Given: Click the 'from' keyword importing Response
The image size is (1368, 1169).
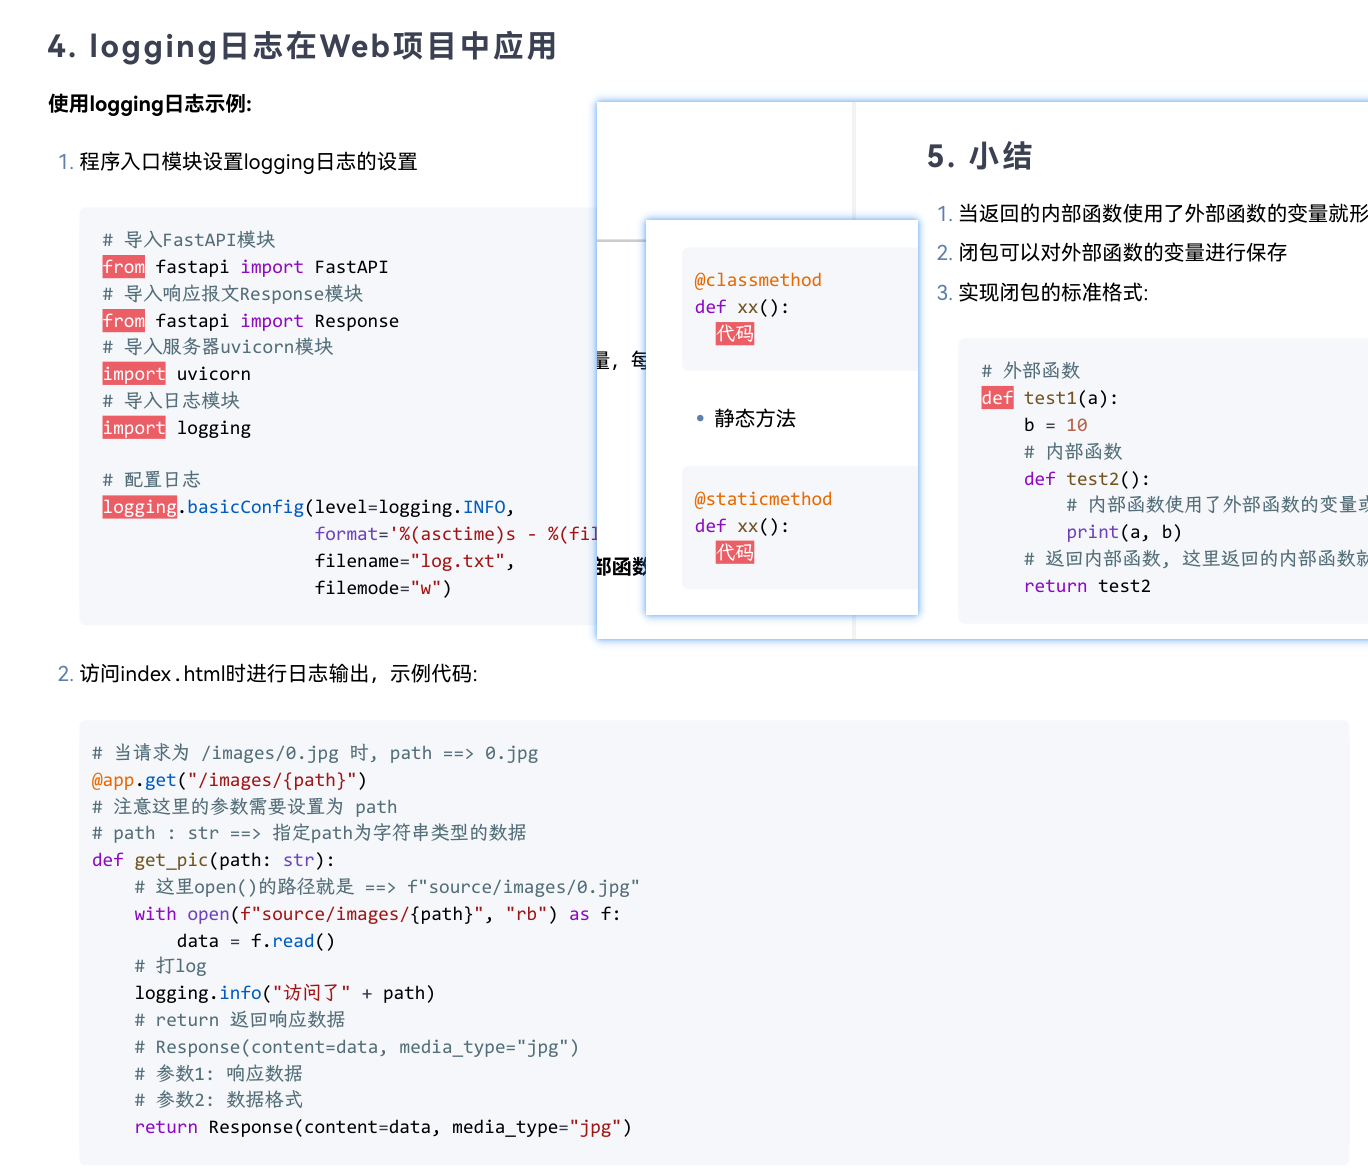Looking at the screenshot, I should point(122,320).
